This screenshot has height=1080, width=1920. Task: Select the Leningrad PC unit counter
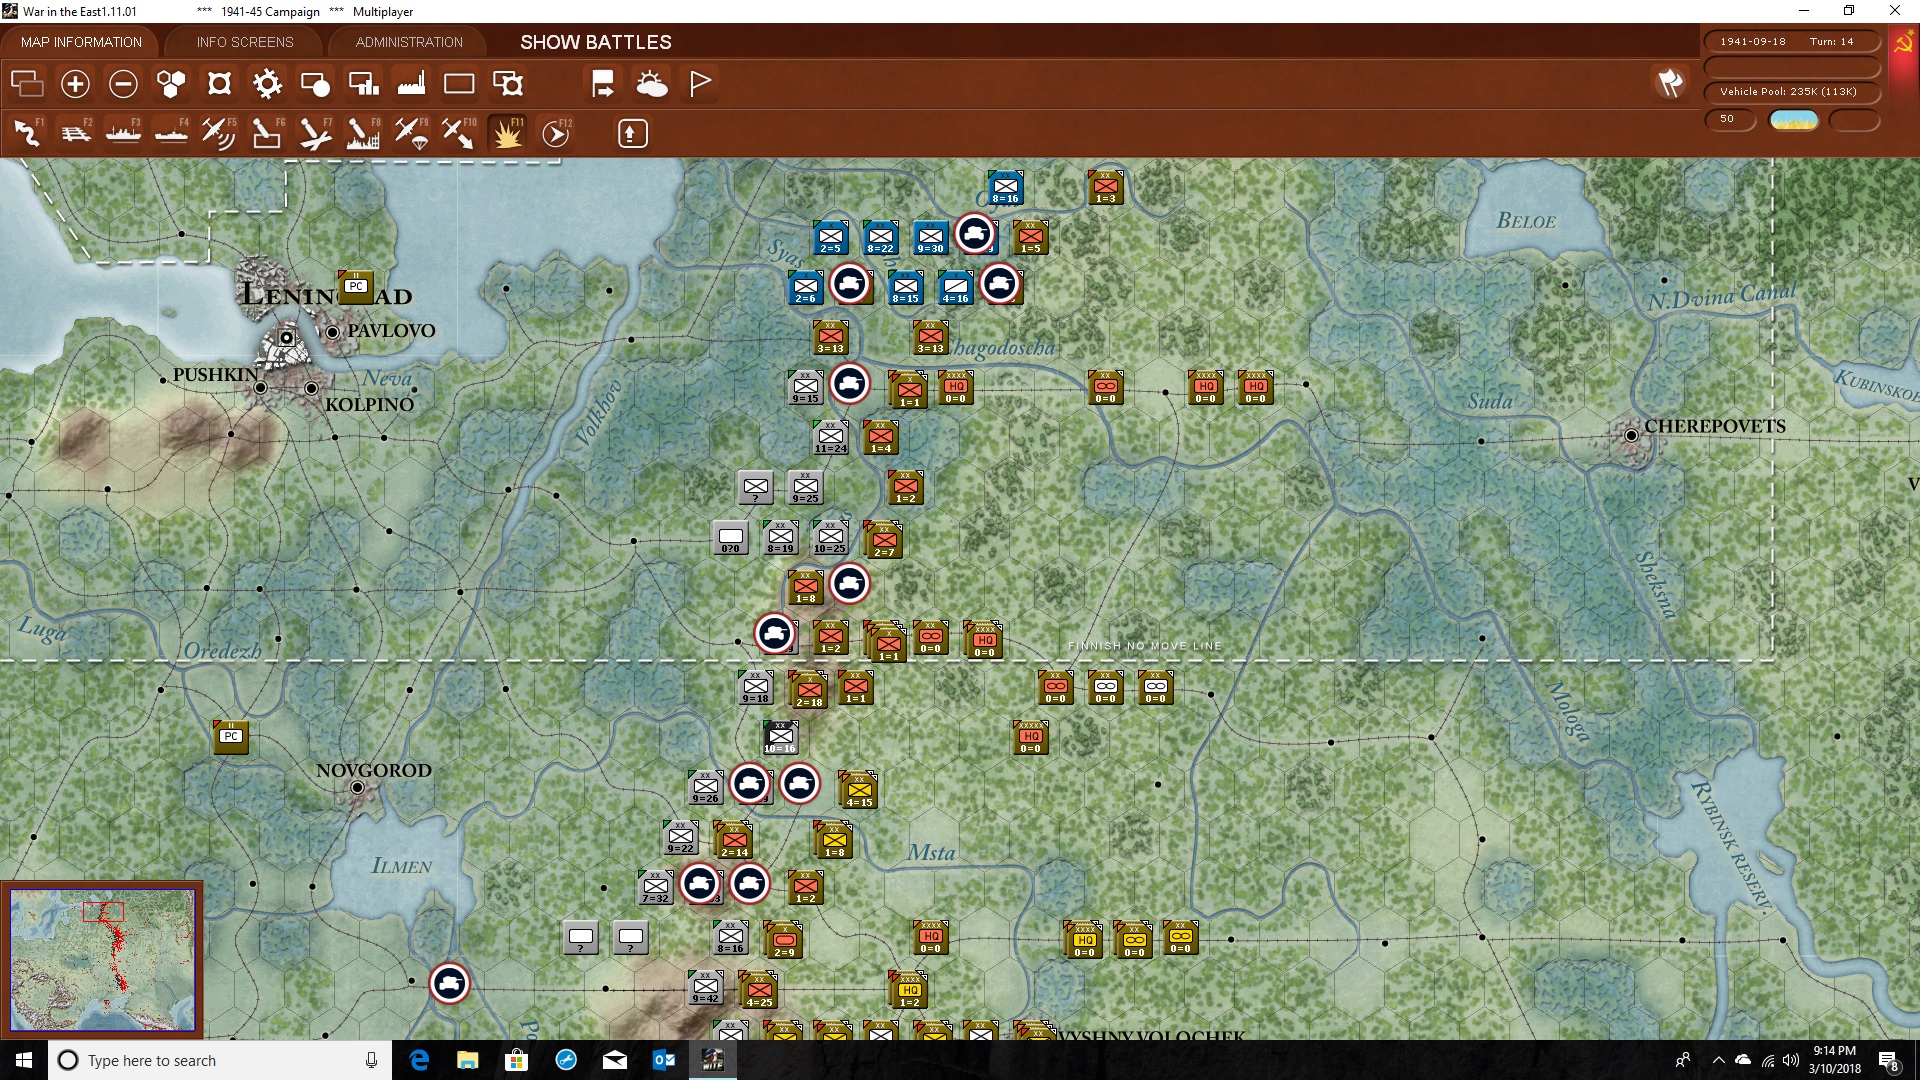point(356,286)
